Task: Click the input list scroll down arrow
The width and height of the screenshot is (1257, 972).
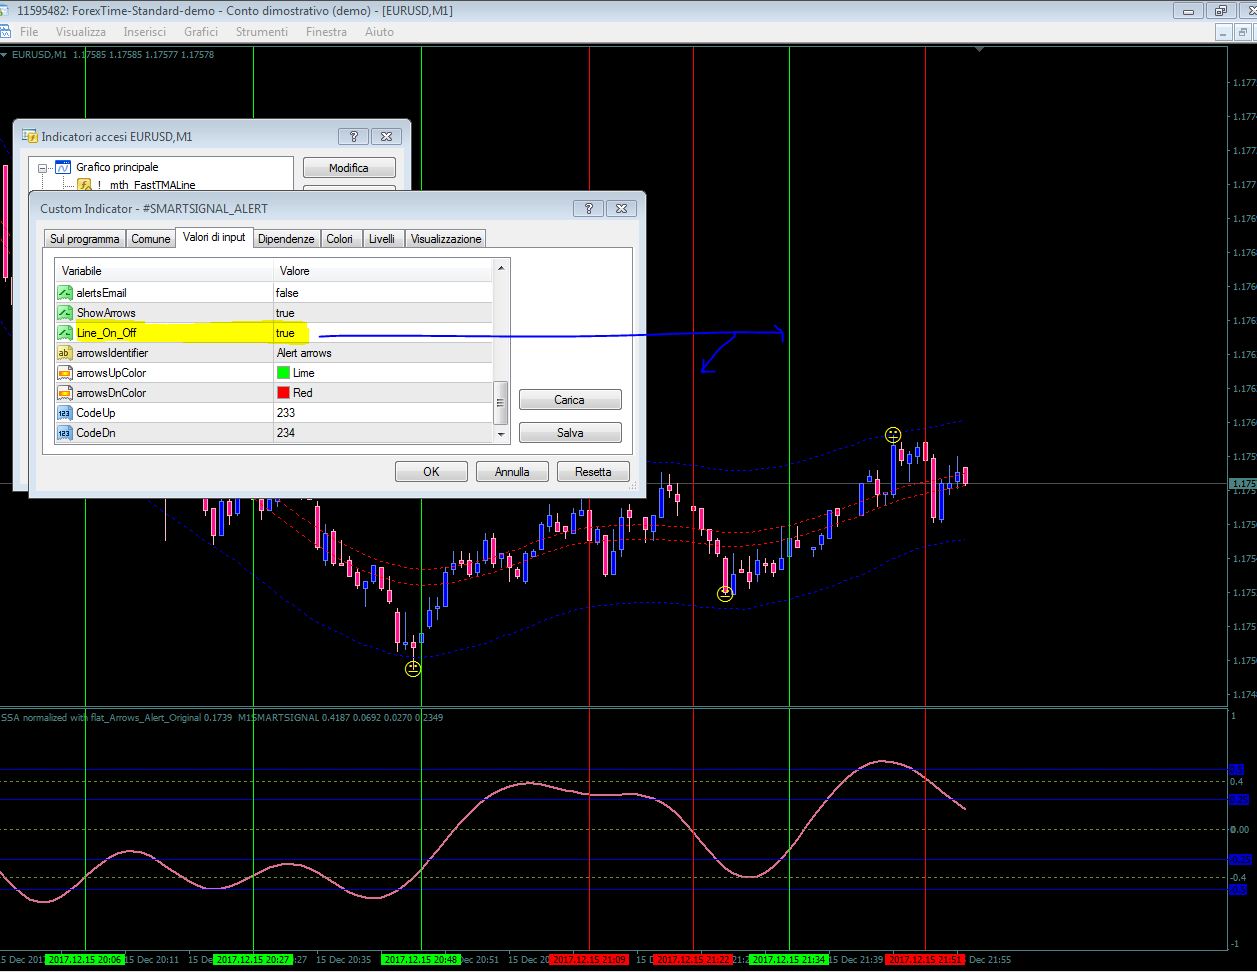Action: 502,435
